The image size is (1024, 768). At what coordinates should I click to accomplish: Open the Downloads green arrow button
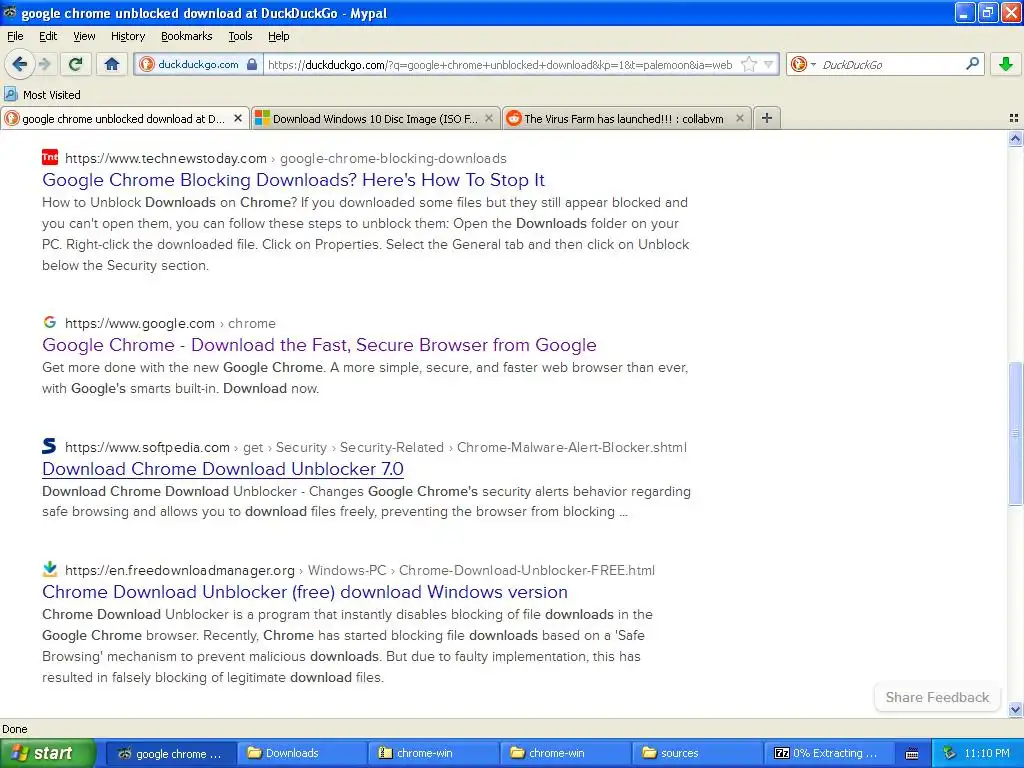coord(1006,64)
